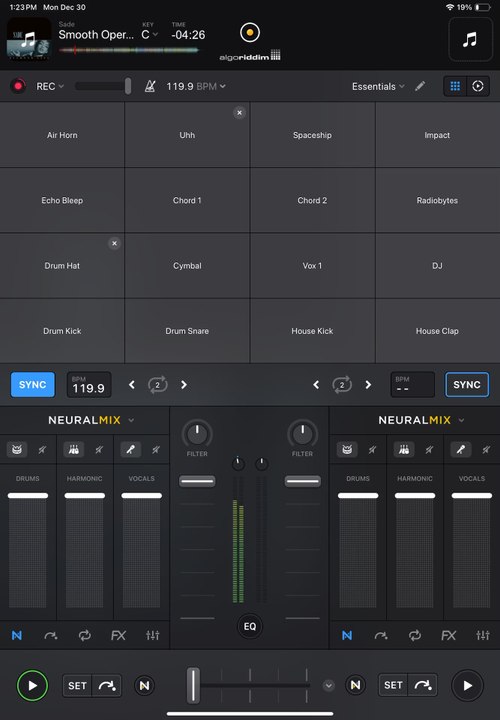Screen dimensions: 500x720
Task: Click left deck SET cue button
Action: [x=77, y=686]
